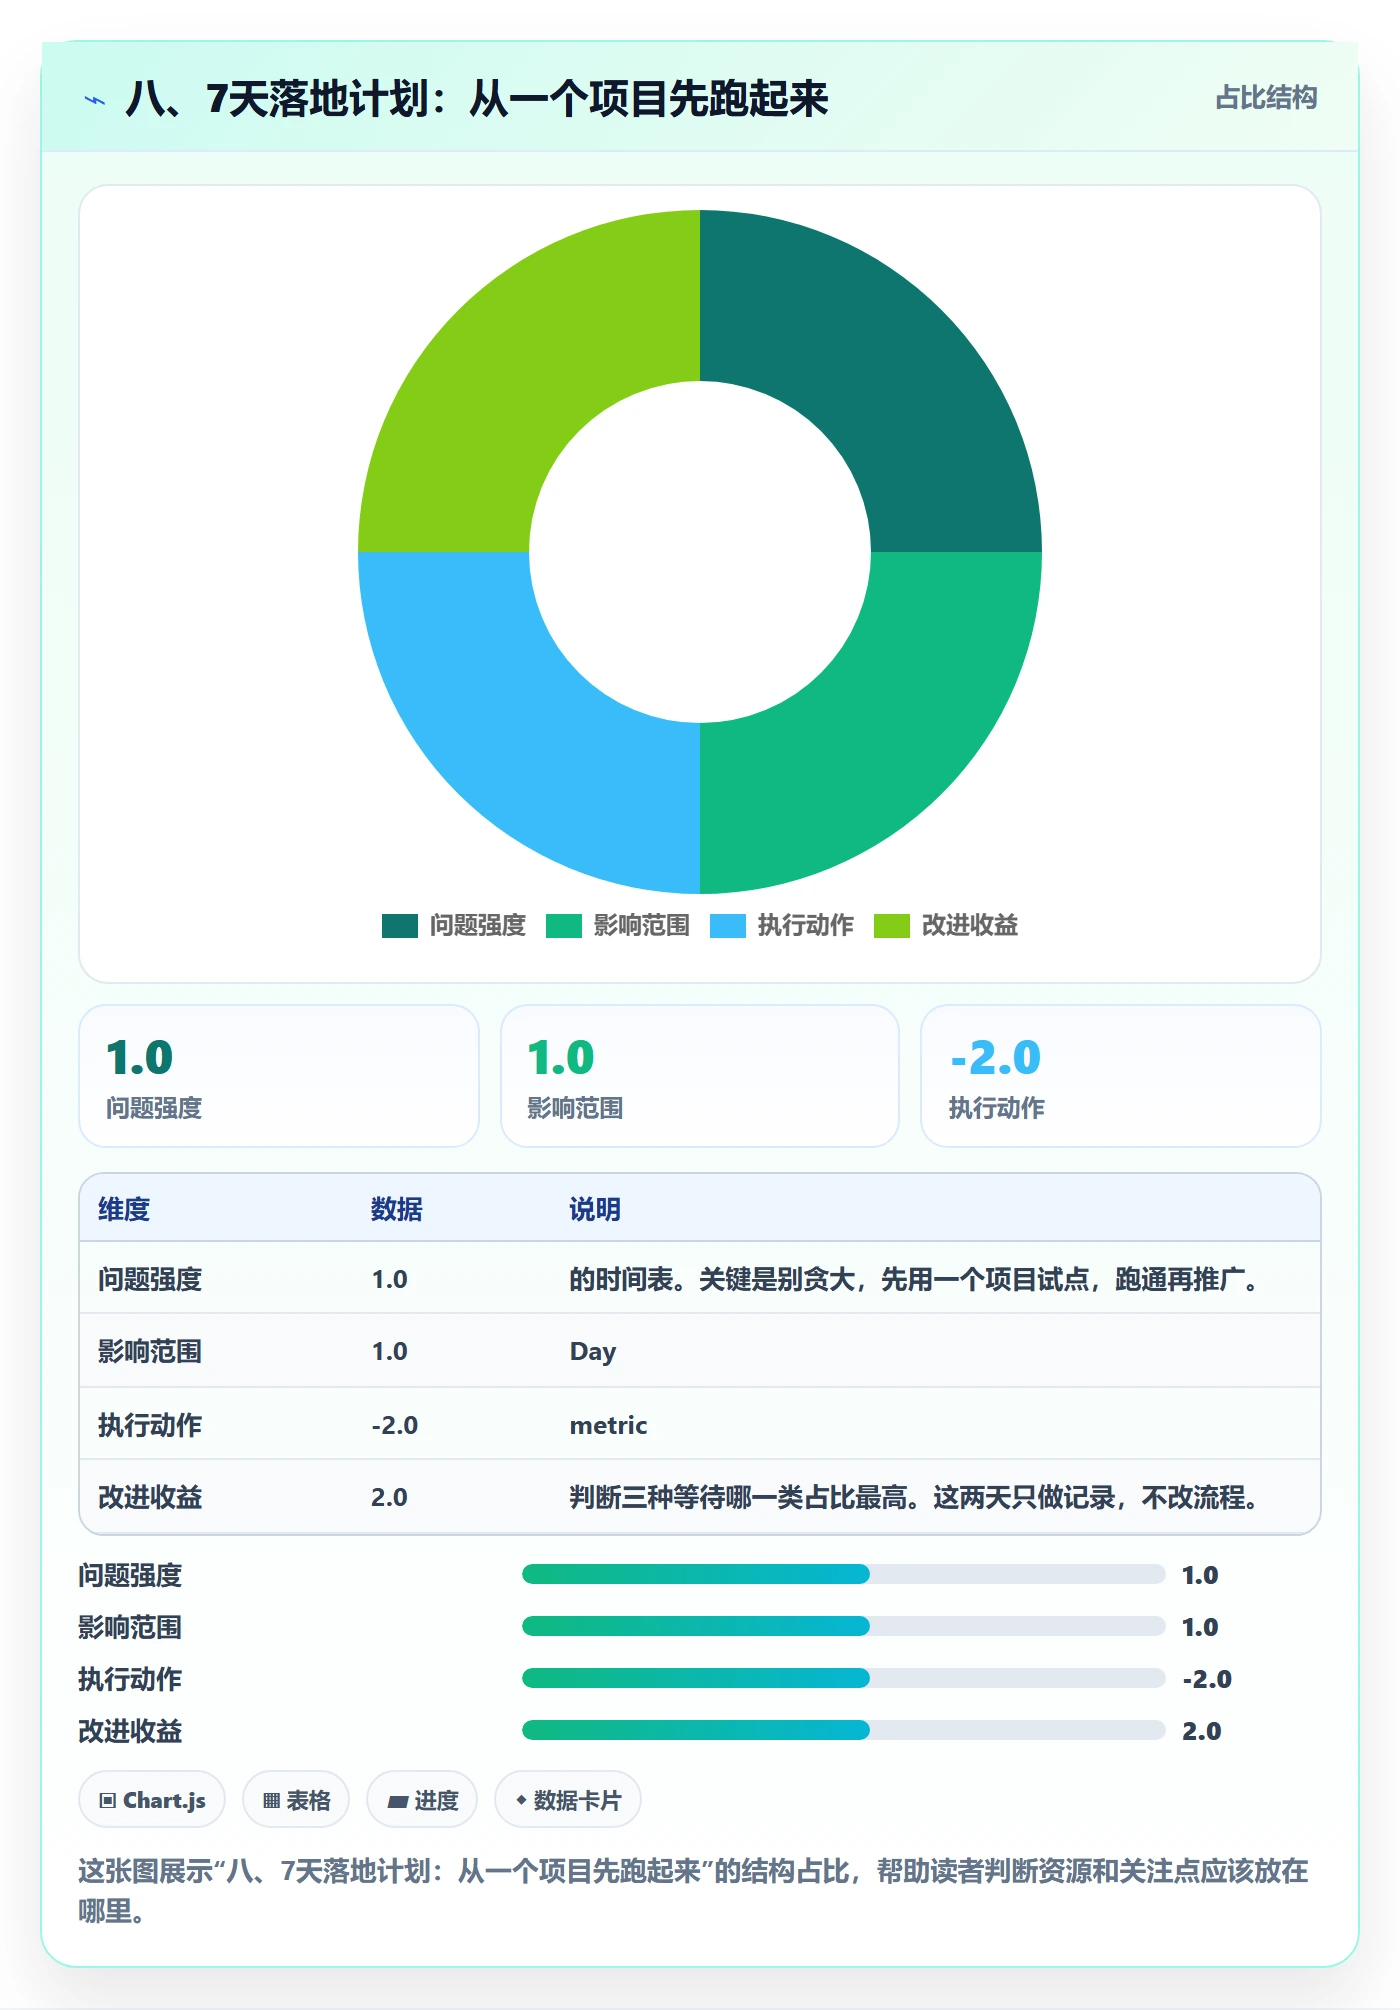This screenshot has width=1400, height=2010.
Task: Click the 判断三种等待 description cell
Action: [917, 1497]
